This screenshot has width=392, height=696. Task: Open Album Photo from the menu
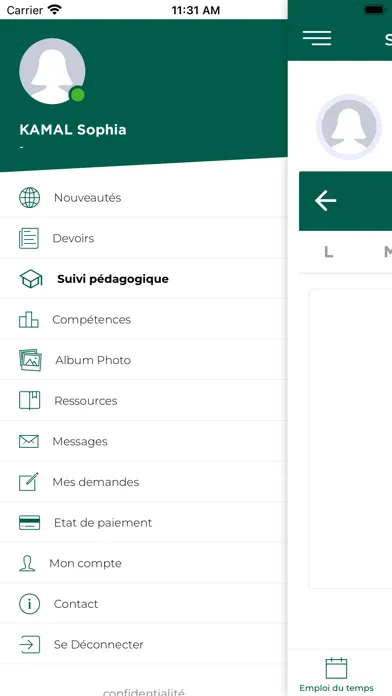[144, 360]
